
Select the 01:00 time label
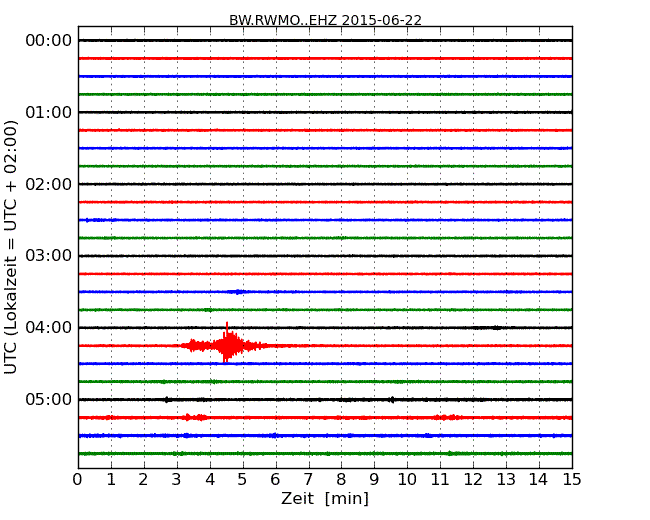click(x=49, y=112)
